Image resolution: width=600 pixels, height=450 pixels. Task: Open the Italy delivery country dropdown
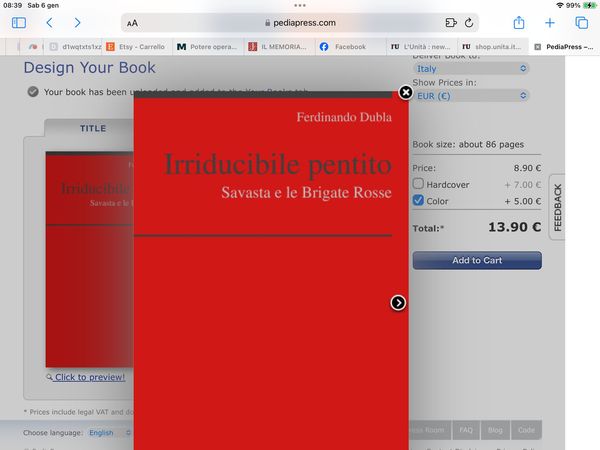(x=471, y=68)
